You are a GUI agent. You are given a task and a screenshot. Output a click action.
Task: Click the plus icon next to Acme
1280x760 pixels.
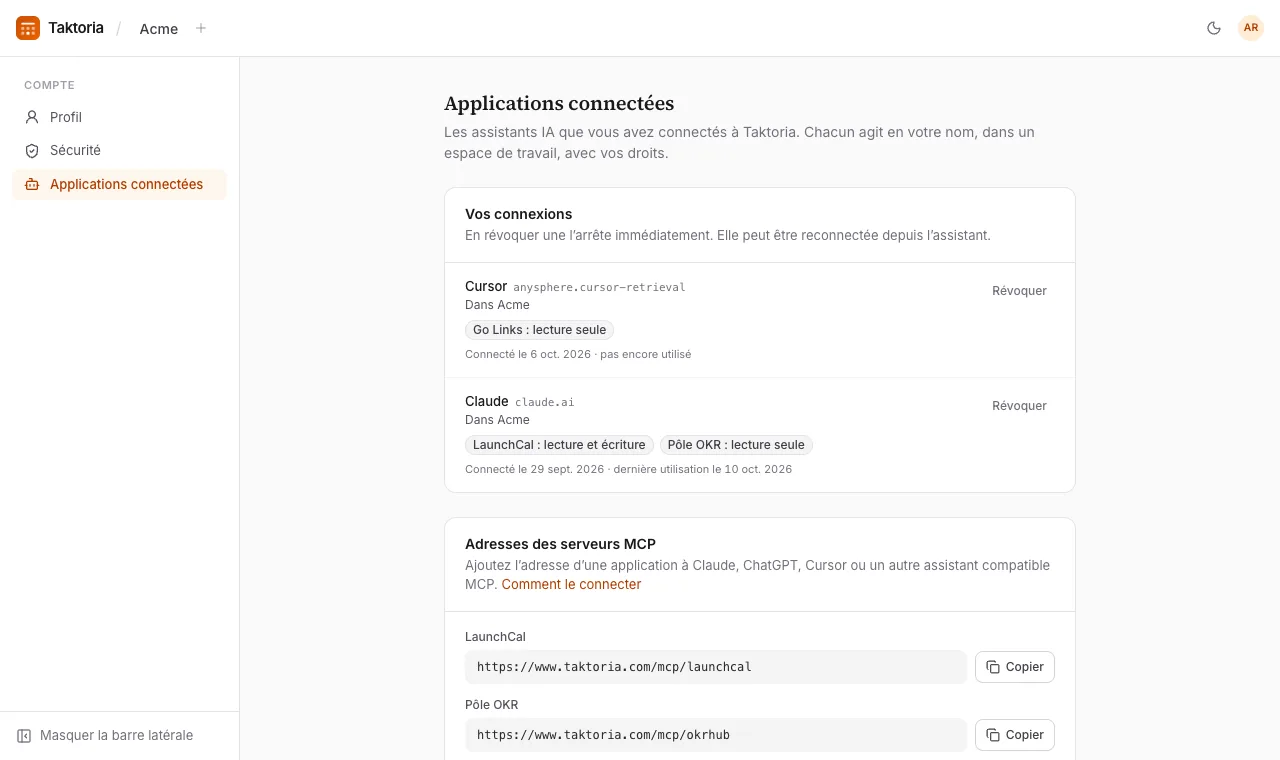pos(201,28)
